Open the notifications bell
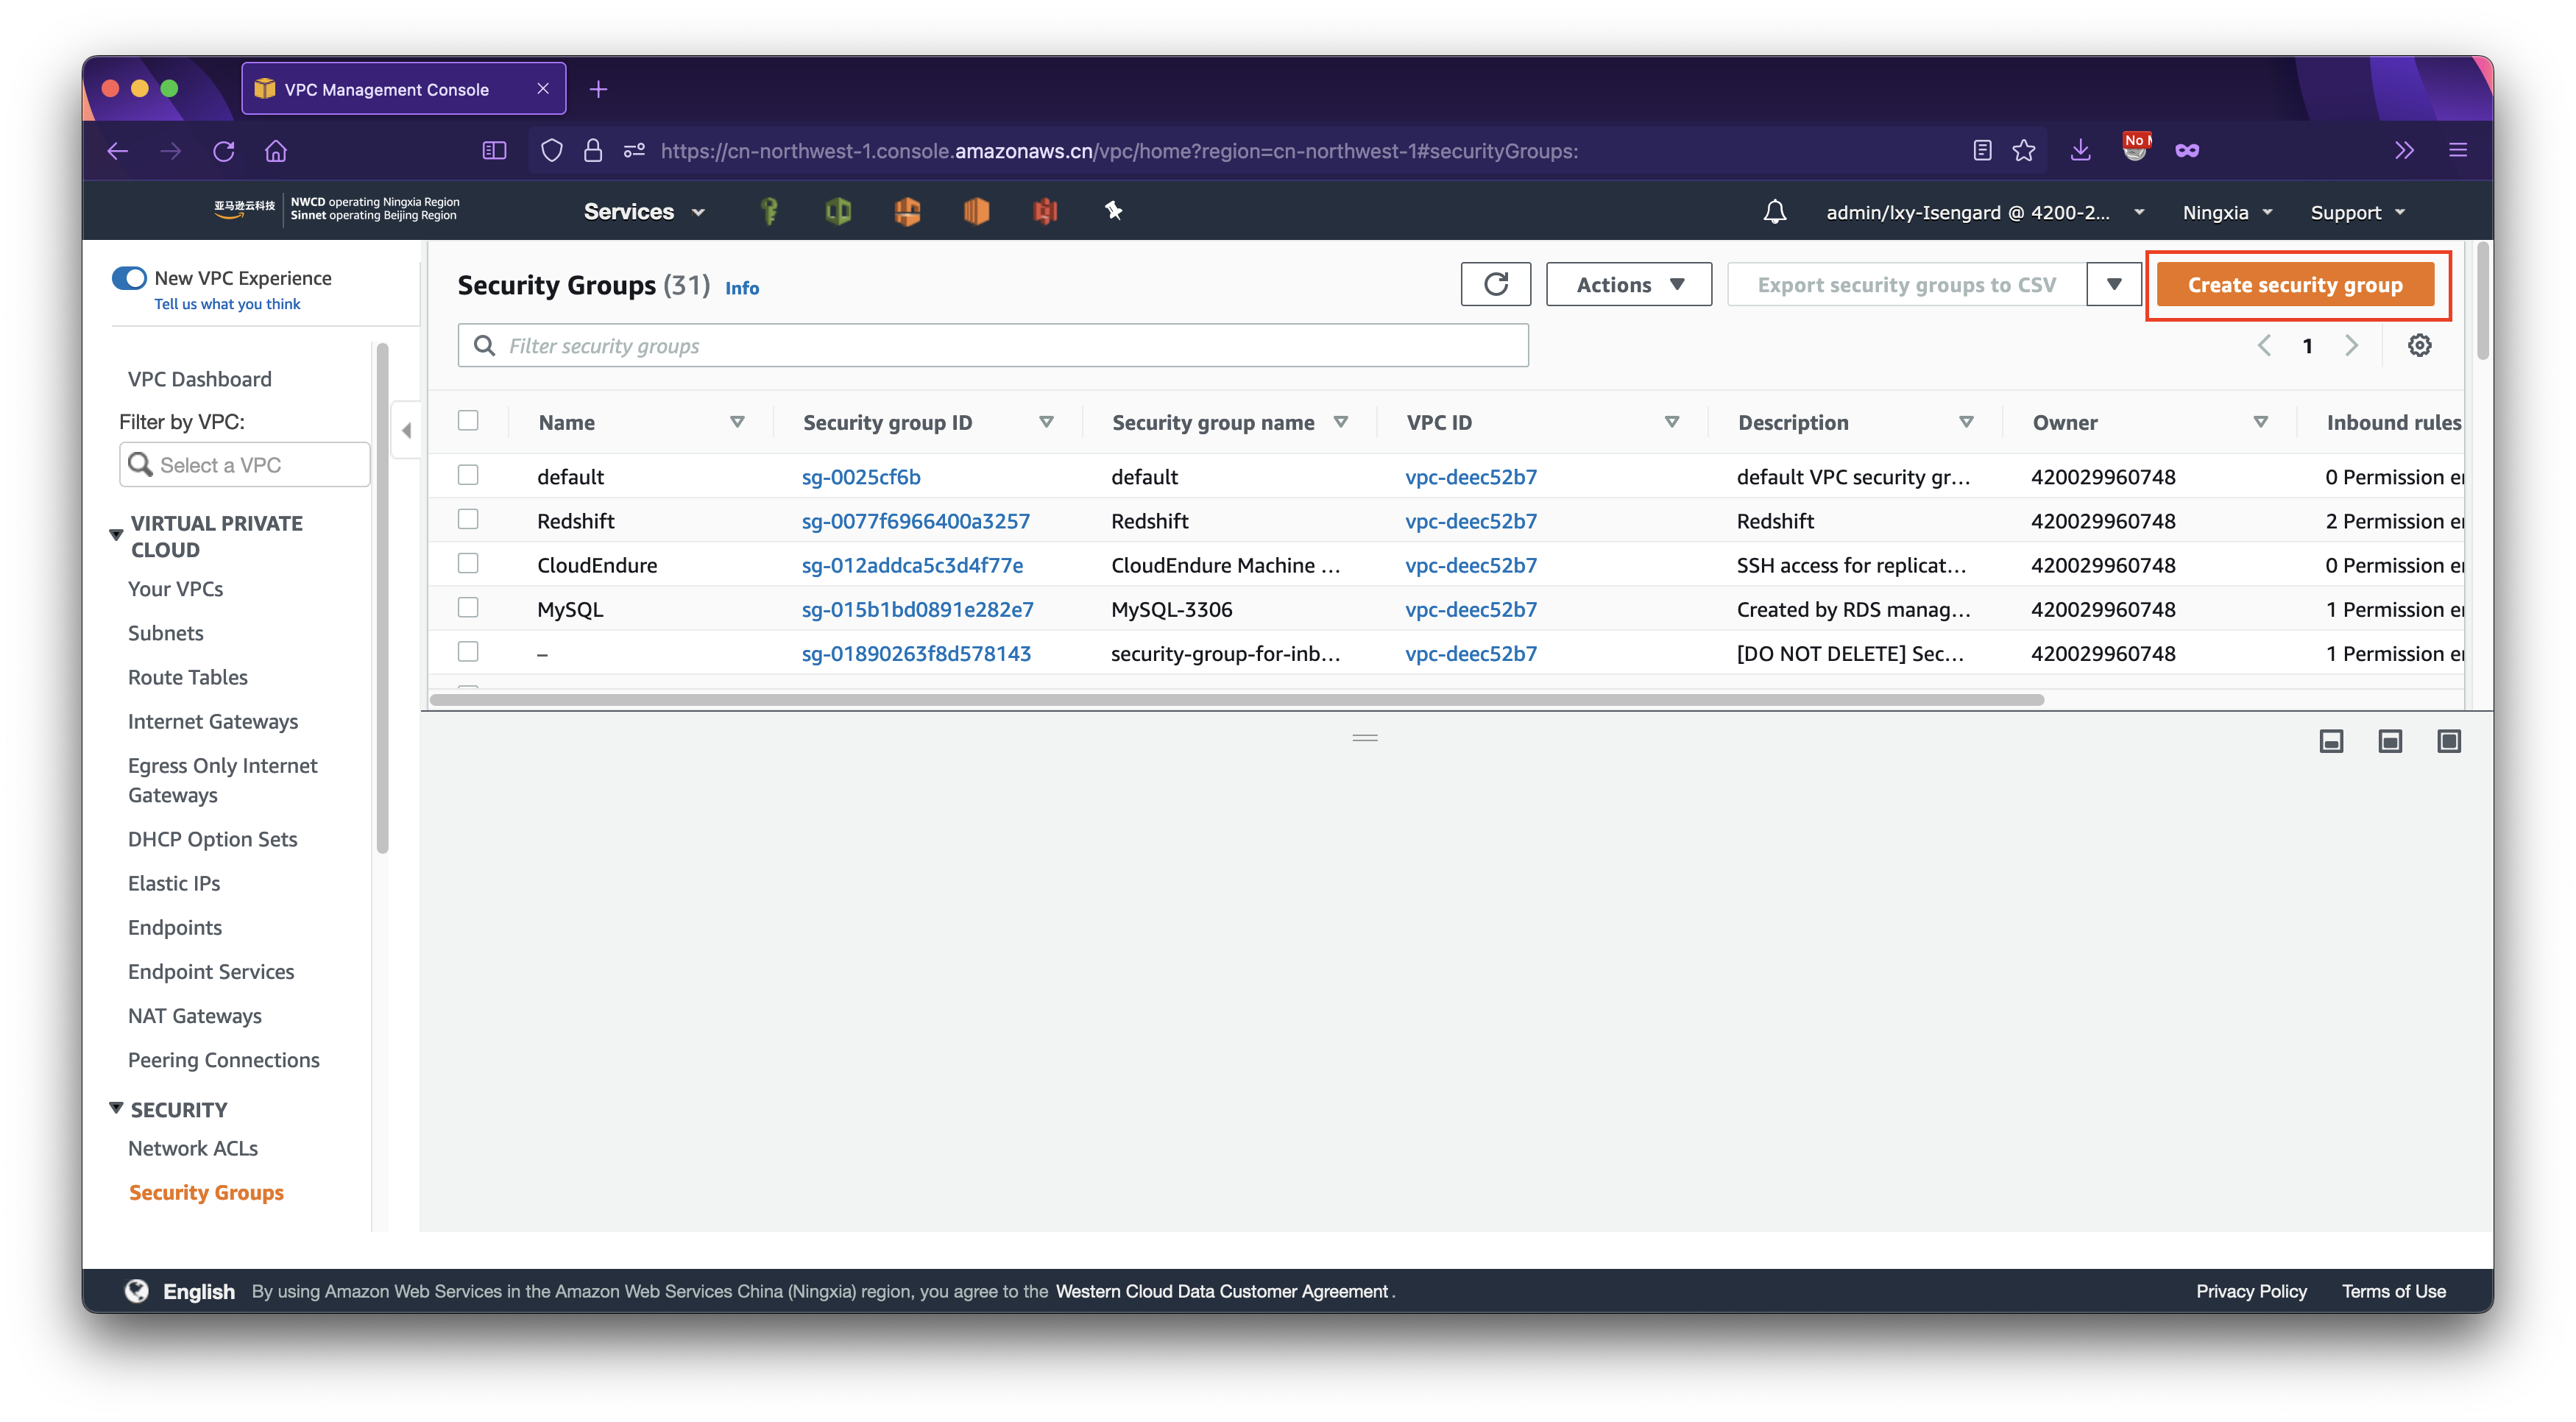The width and height of the screenshot is (2576, 1422). pos(1775,212)
